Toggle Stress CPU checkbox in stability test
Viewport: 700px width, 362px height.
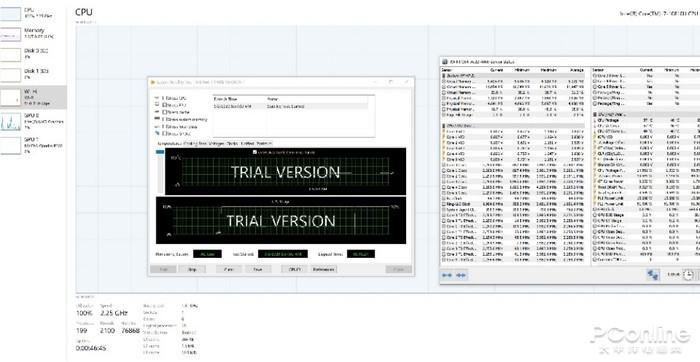pos(164,98)
